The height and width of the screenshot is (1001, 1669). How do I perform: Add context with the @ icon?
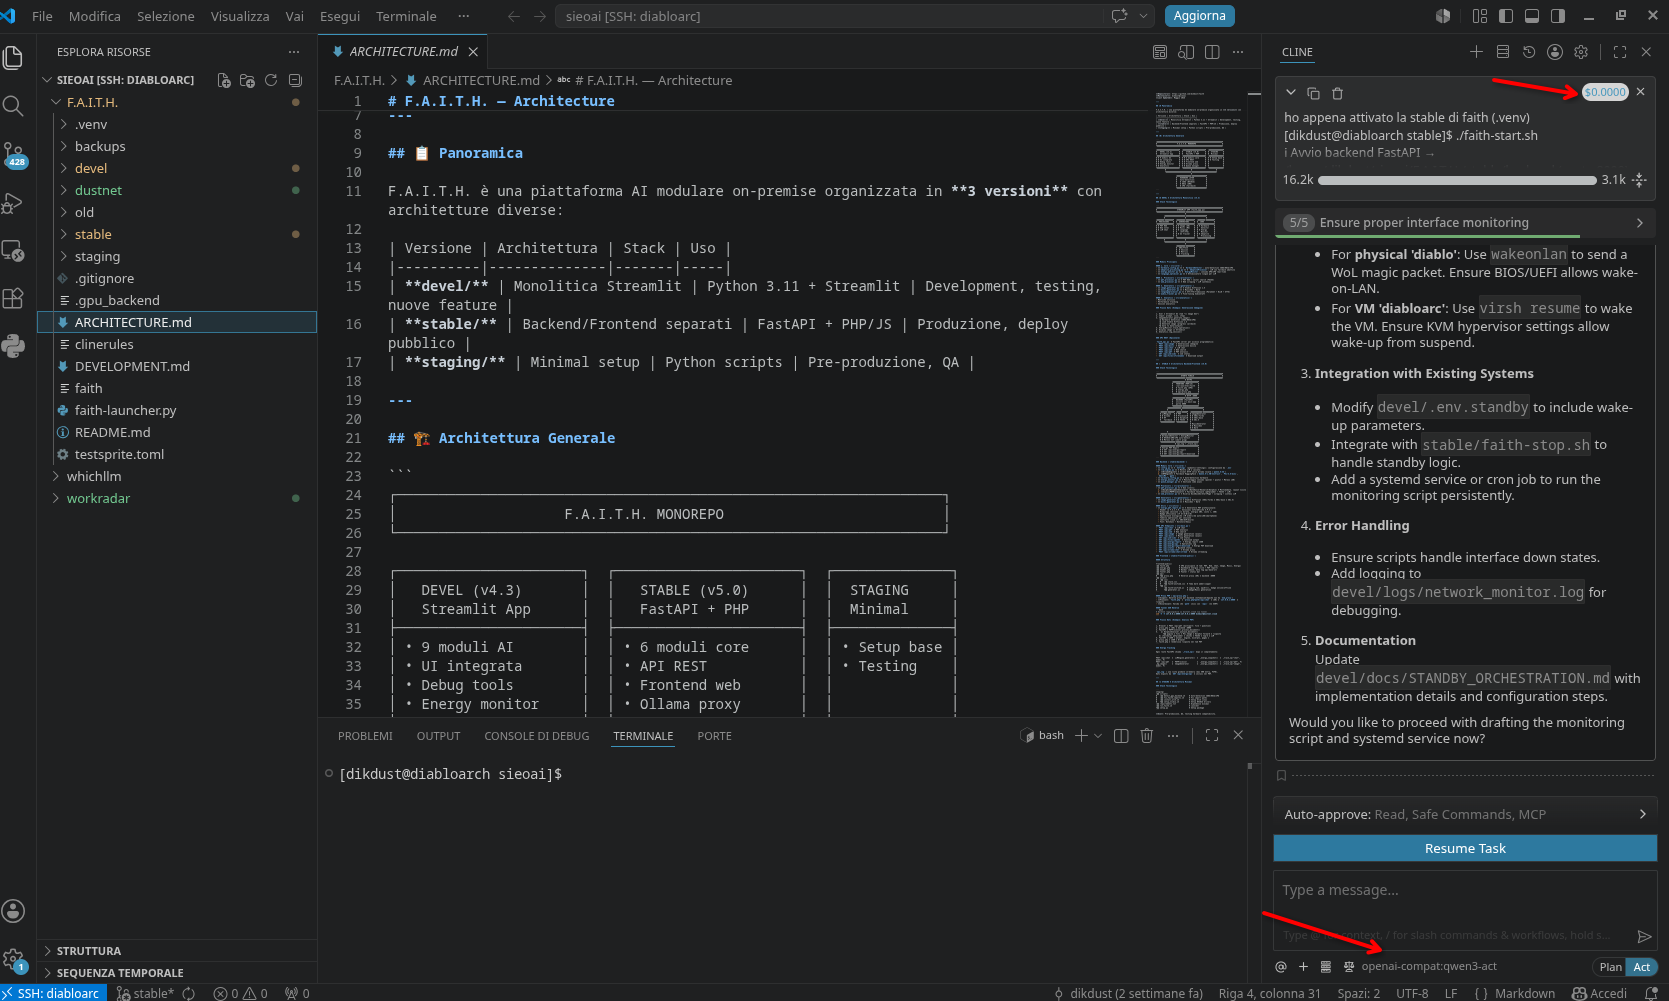pyautogui.click(x=1281, y=967)
